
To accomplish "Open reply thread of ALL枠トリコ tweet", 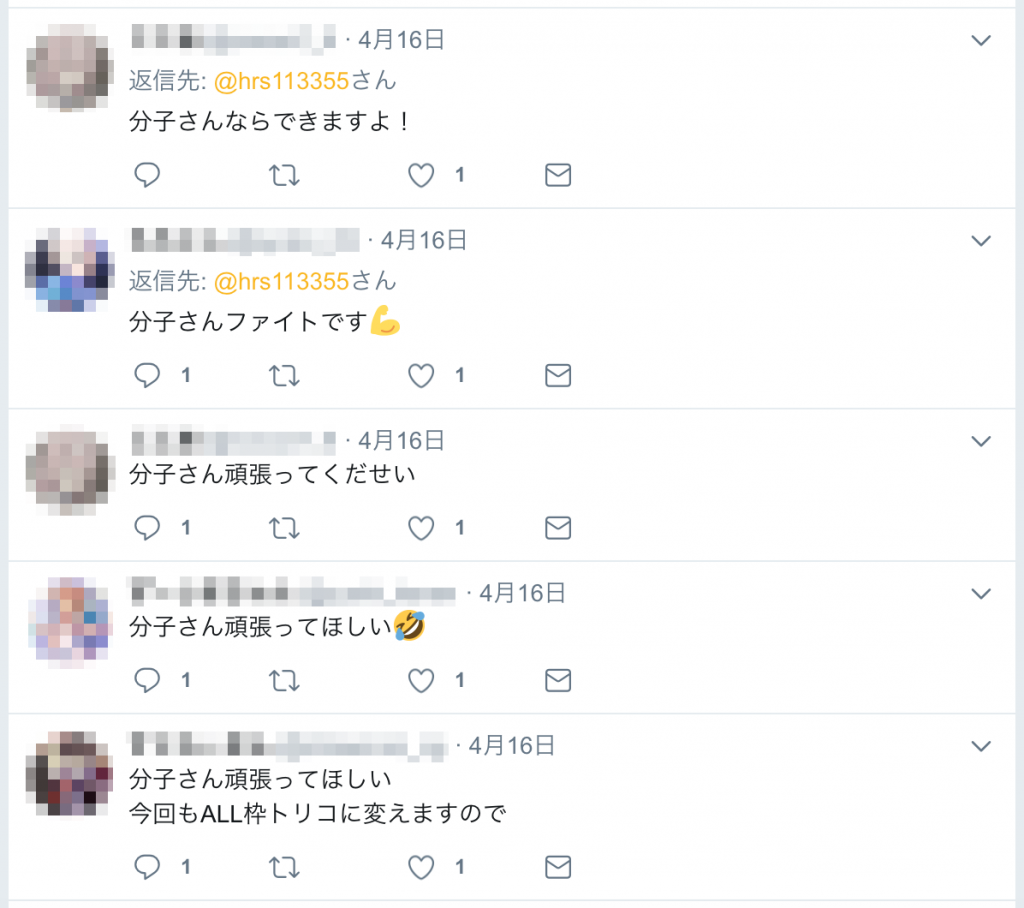I will (x=147, y=867).
